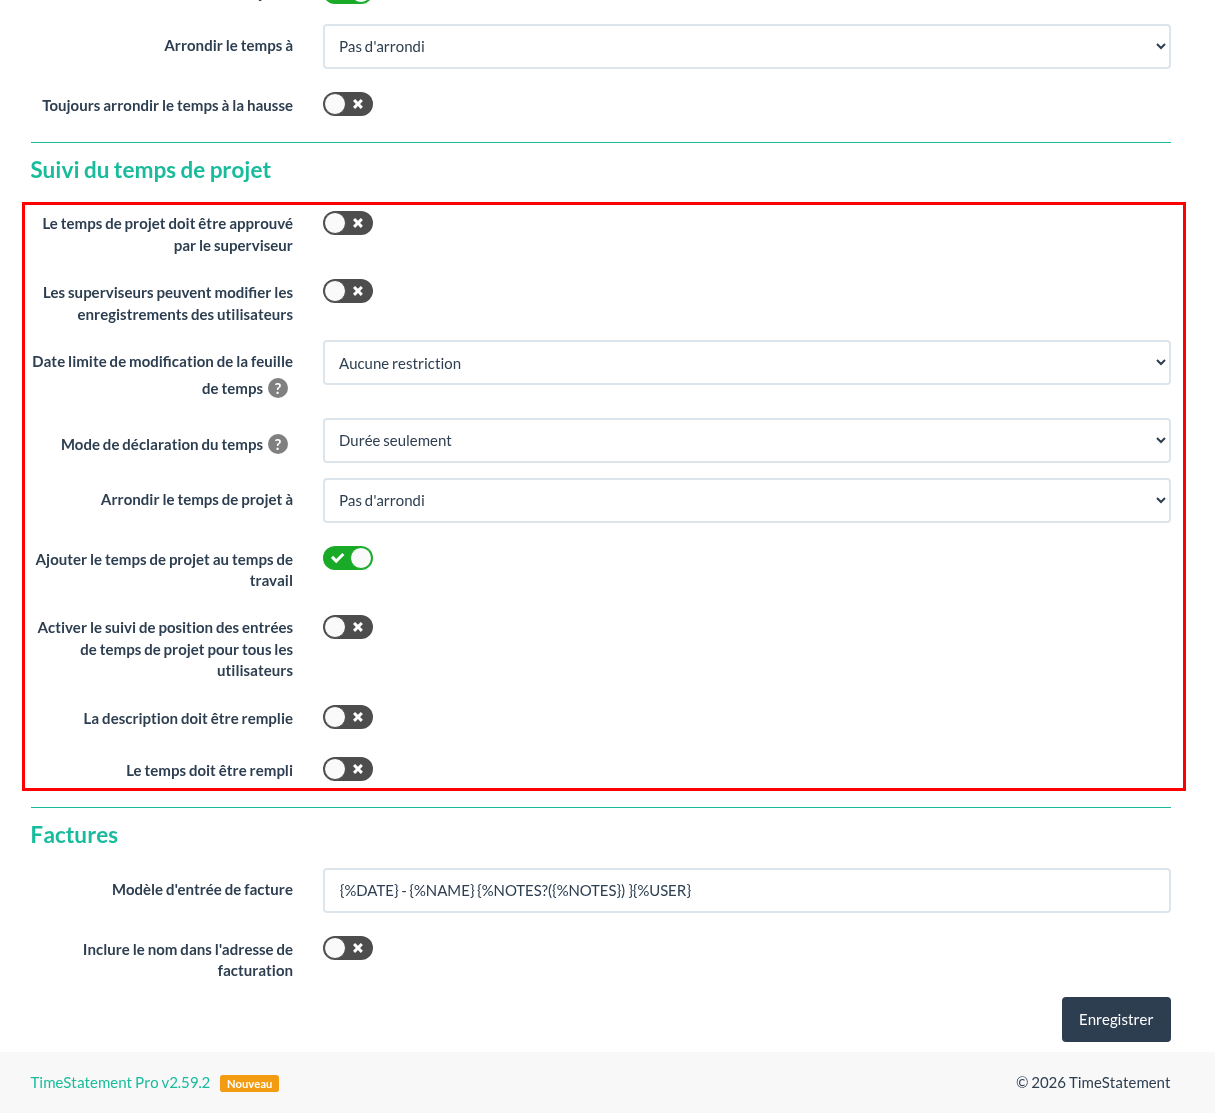Edit the Modèle d'entrée de facture field
The image size is (1215, 1113).
(x=747, y=891)
